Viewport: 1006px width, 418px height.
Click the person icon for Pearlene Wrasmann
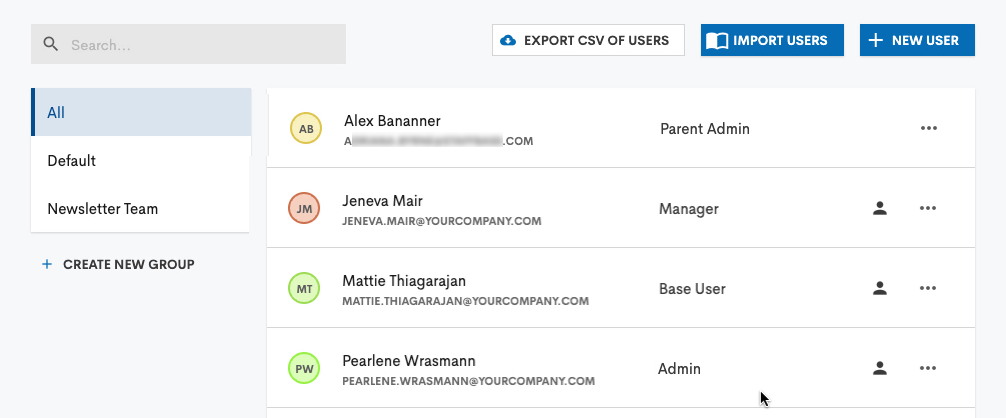pyautogui.click(x=880, y=368)
